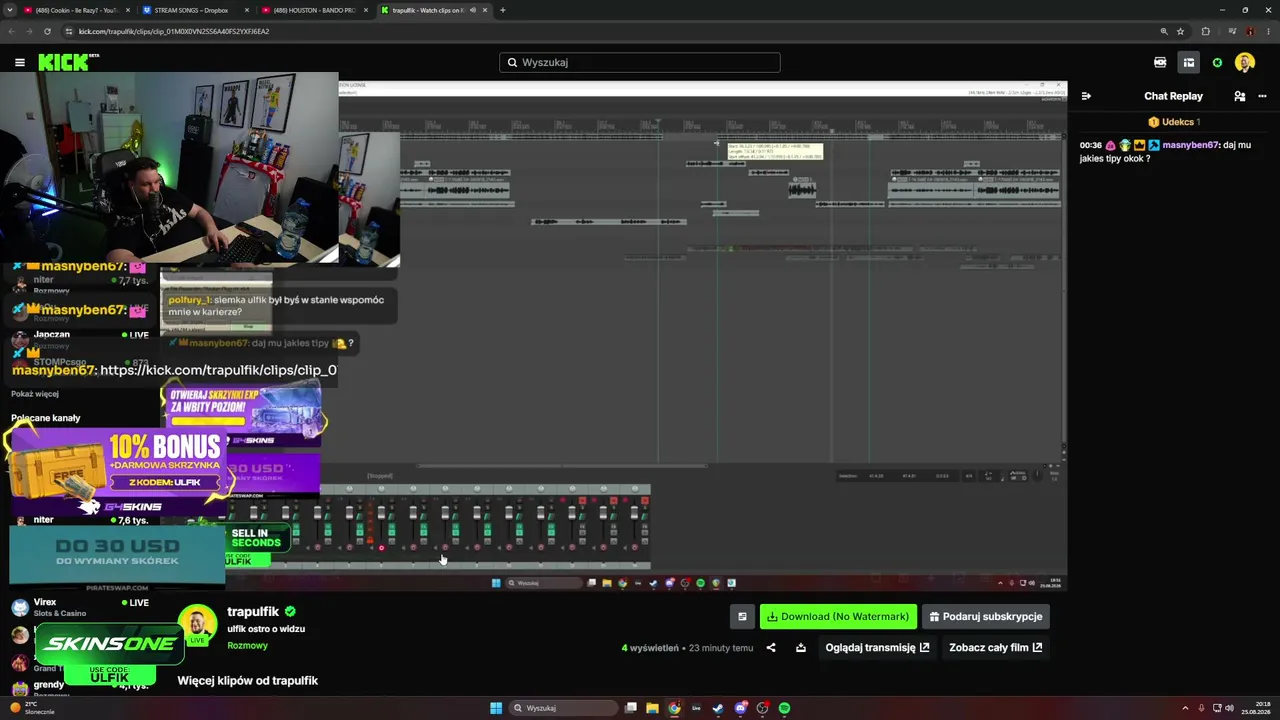Close the STREAM SONGS Dropbox tab
This screenshot has height=720, width=1280.
[x=245, y=10]
